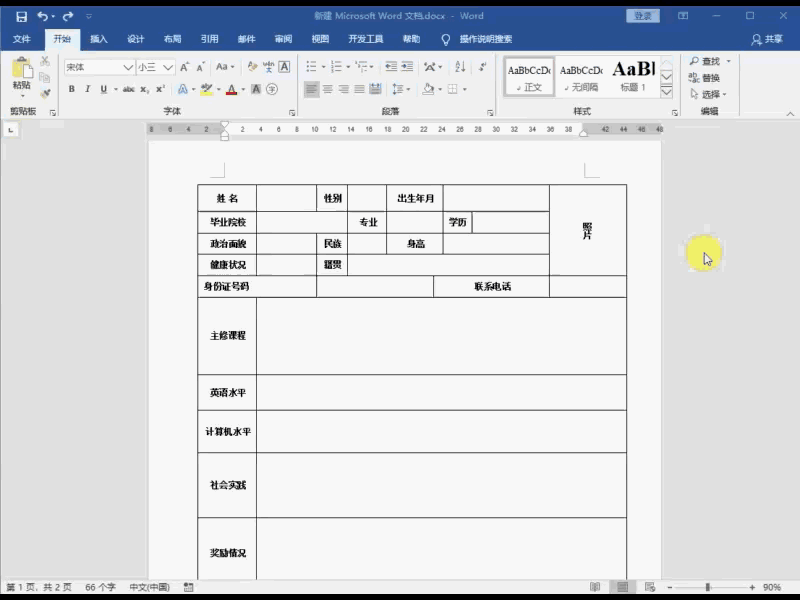Open the Change Case Aa dropdown
Image resolution: width=800 pixels, height=600 pixels.
click(x=225, y=67)
